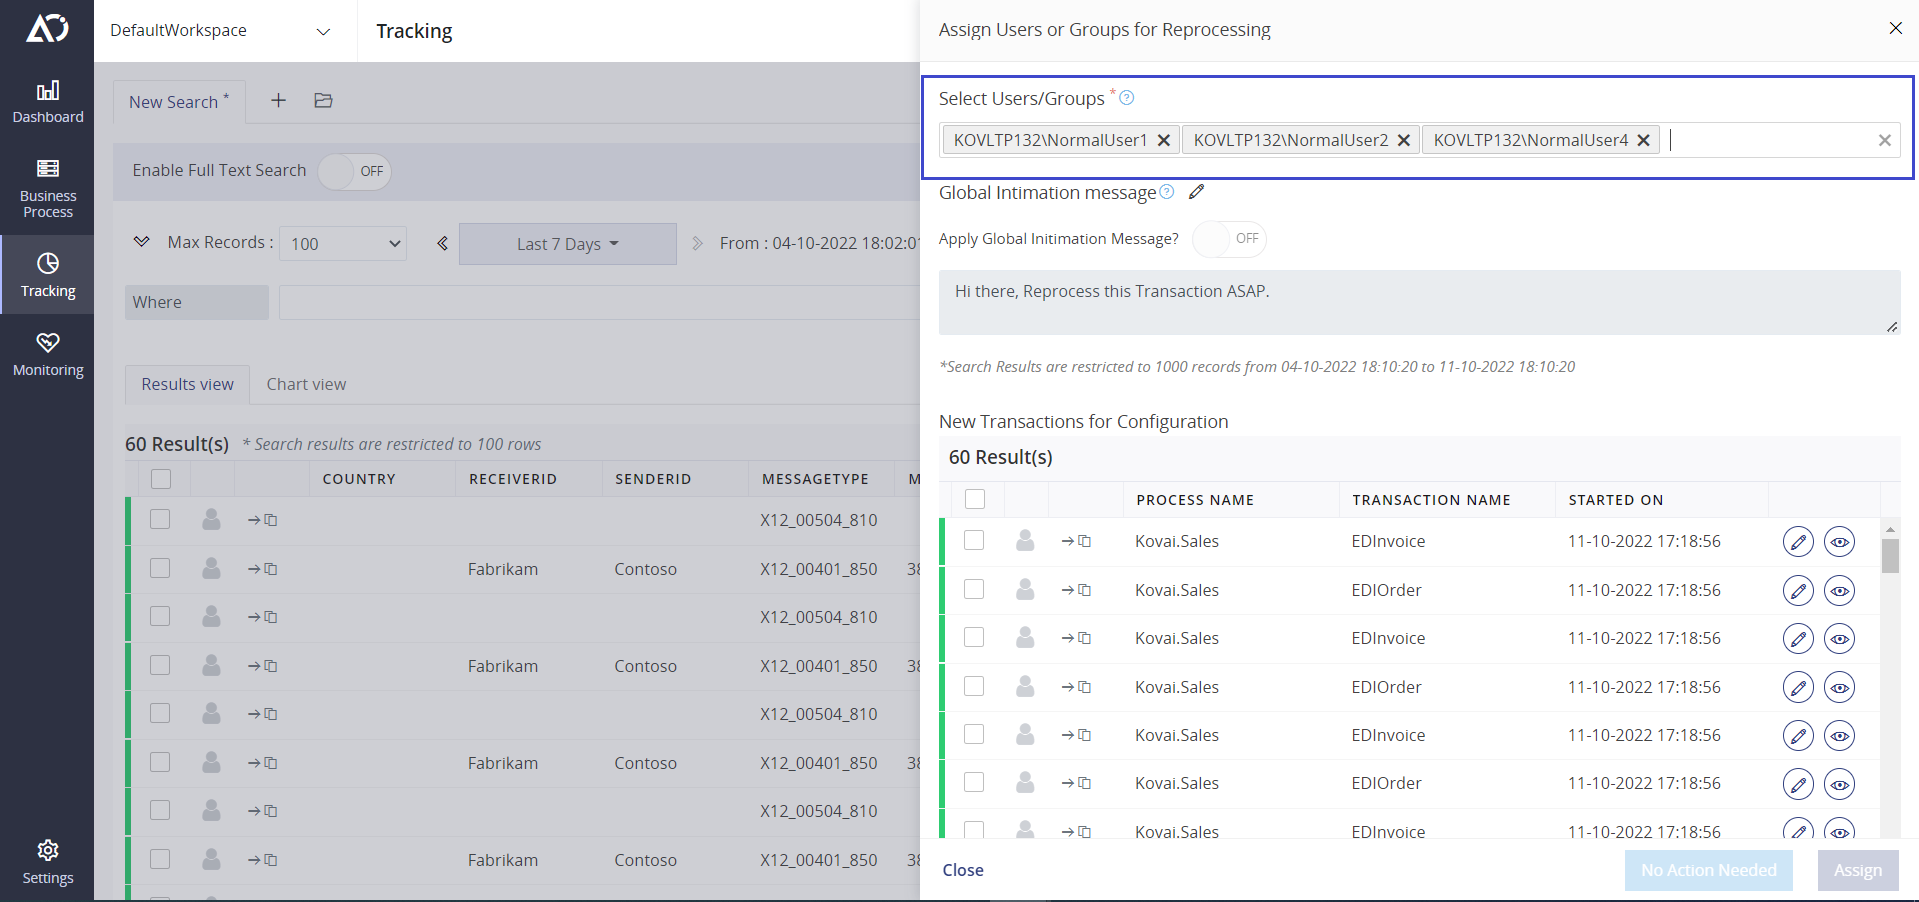
Task: Check the first Fabrikam Contoso result row checkbox
Action: 160,568
